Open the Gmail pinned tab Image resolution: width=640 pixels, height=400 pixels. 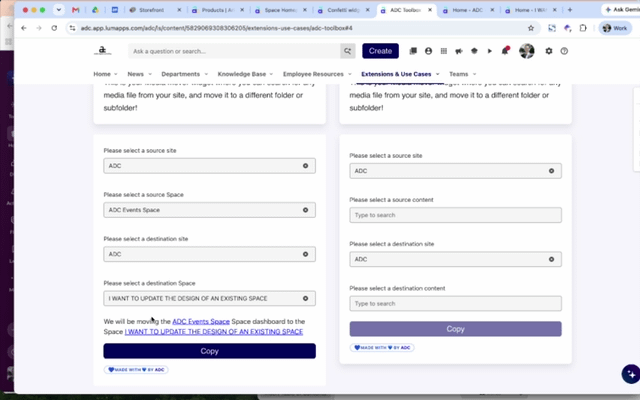point(76,10)
